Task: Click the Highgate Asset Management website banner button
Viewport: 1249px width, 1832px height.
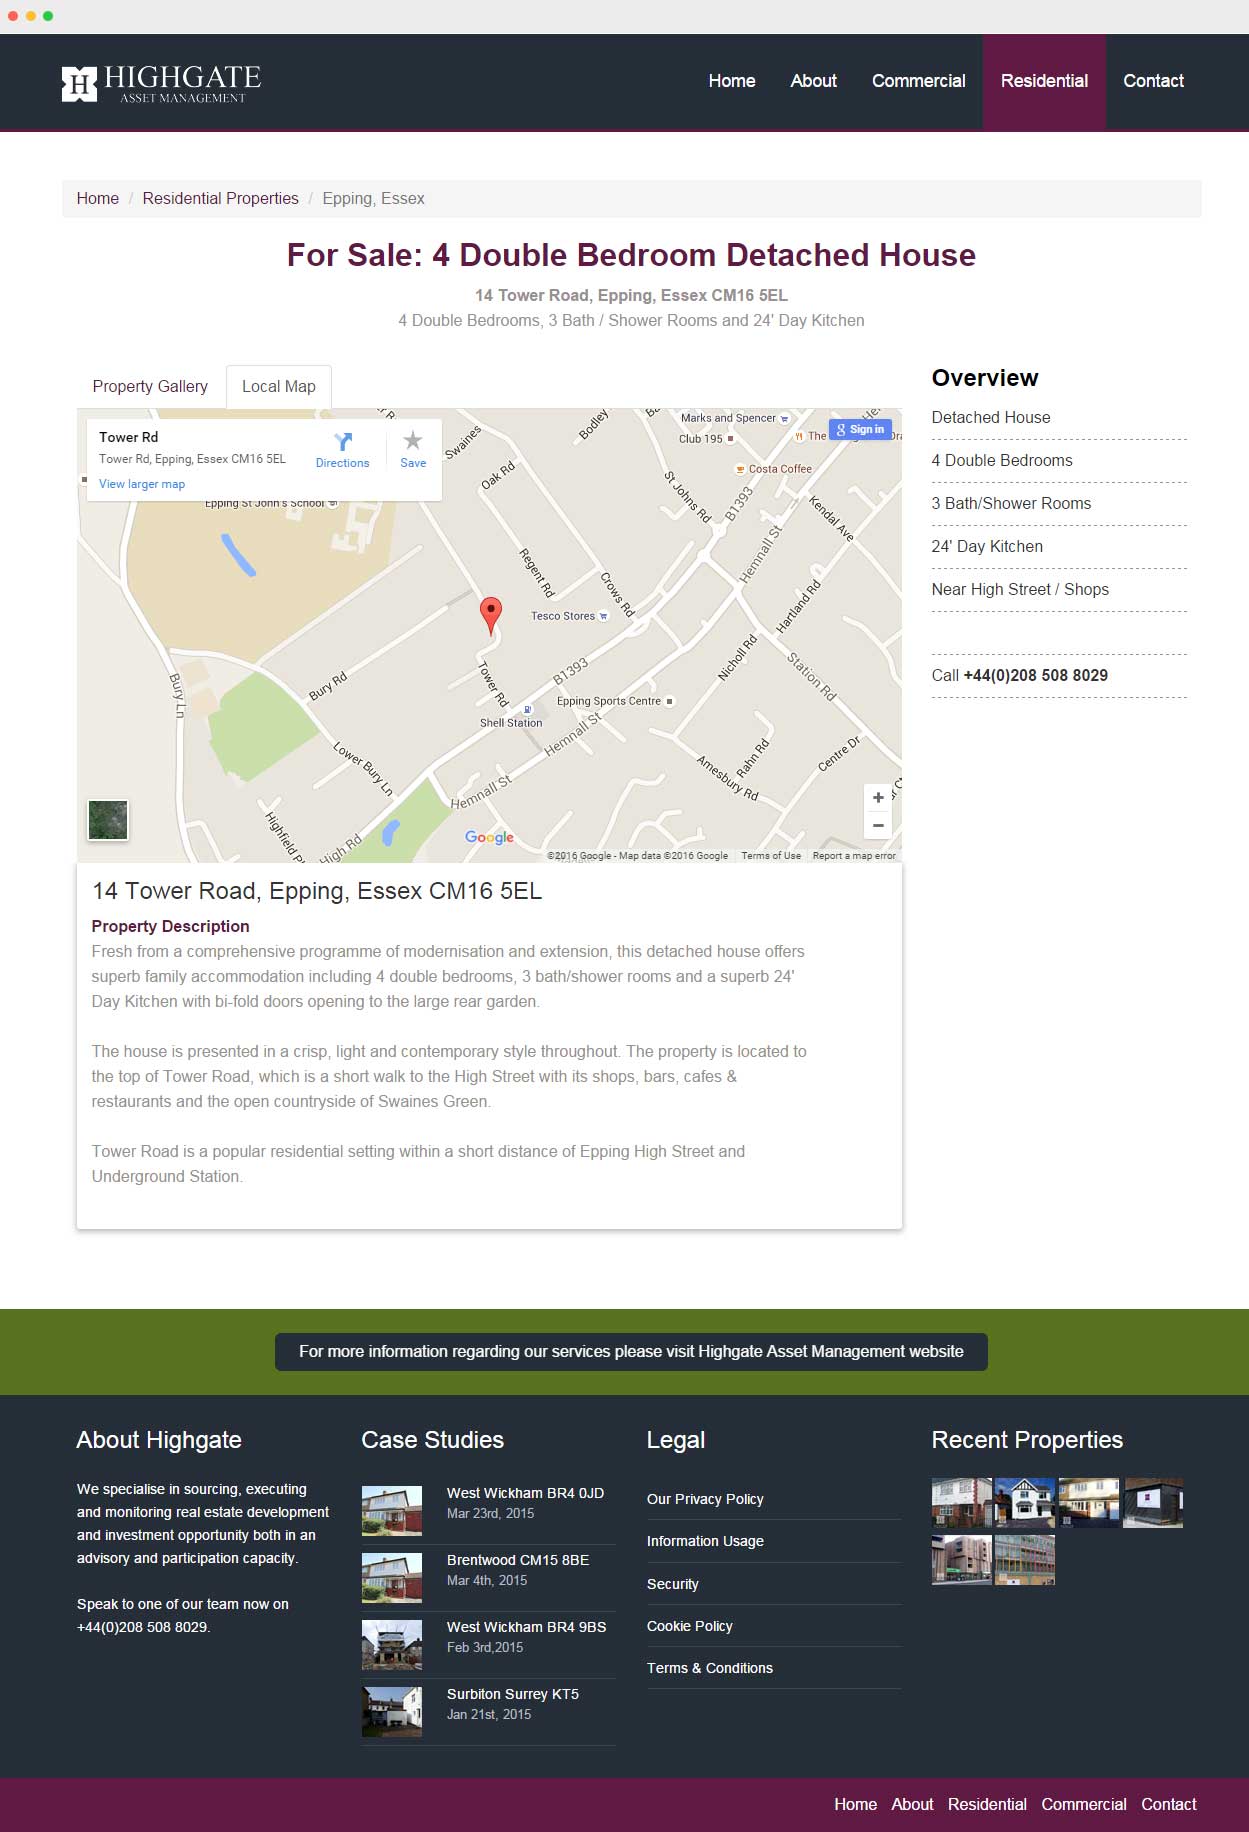Action: tap(631, 1351)
